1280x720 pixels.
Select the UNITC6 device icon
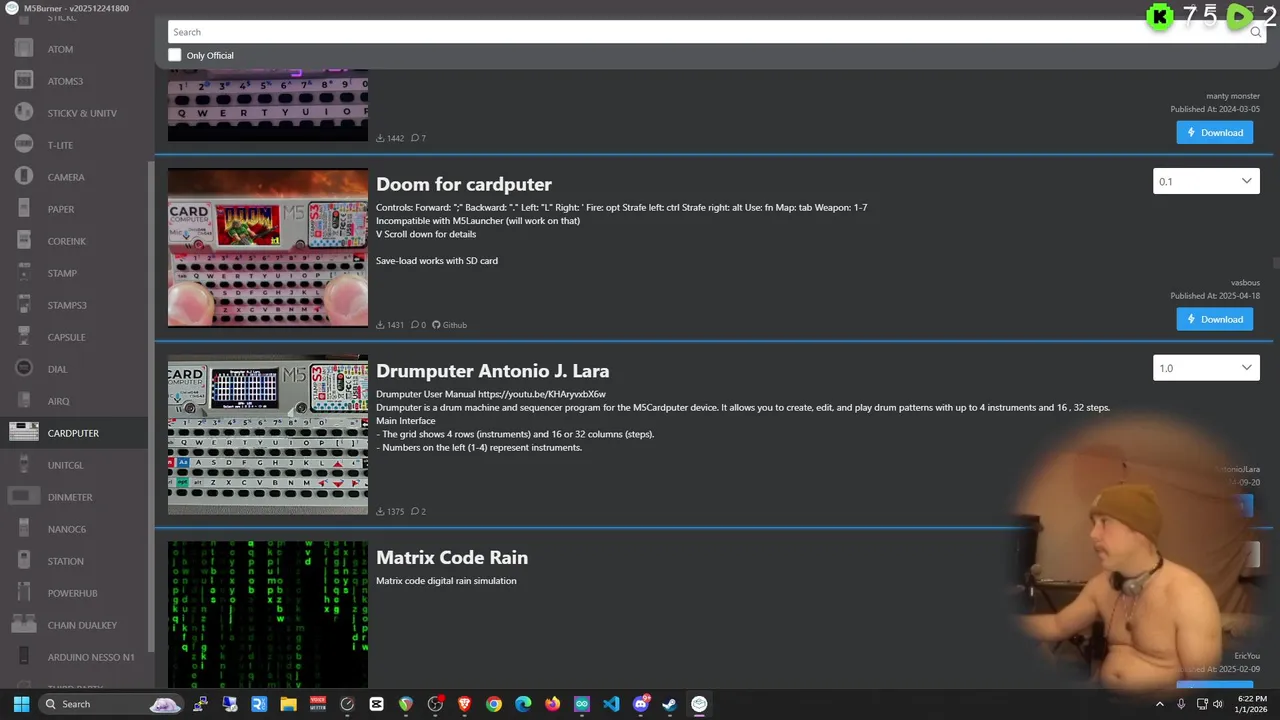tap(24, 465)
